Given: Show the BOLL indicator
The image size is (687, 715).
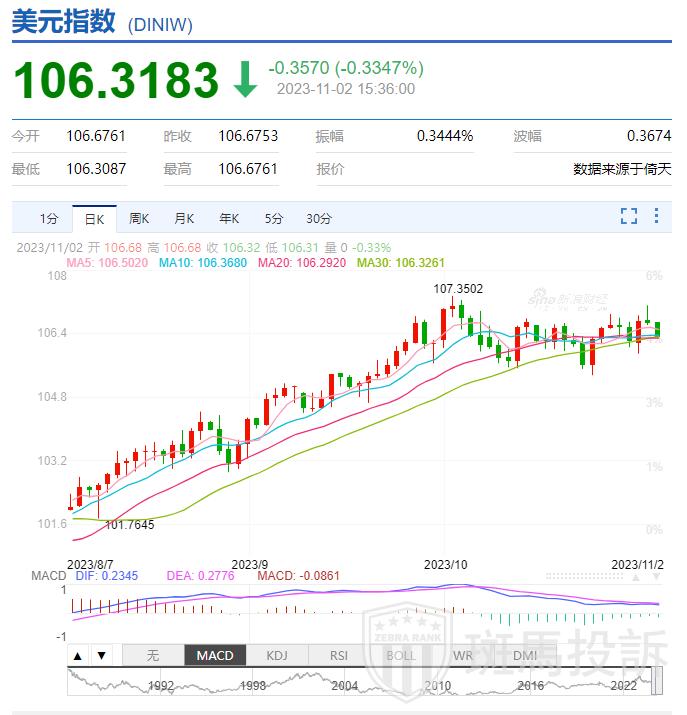Looking at the screenshot, I should tap(400, 656).
